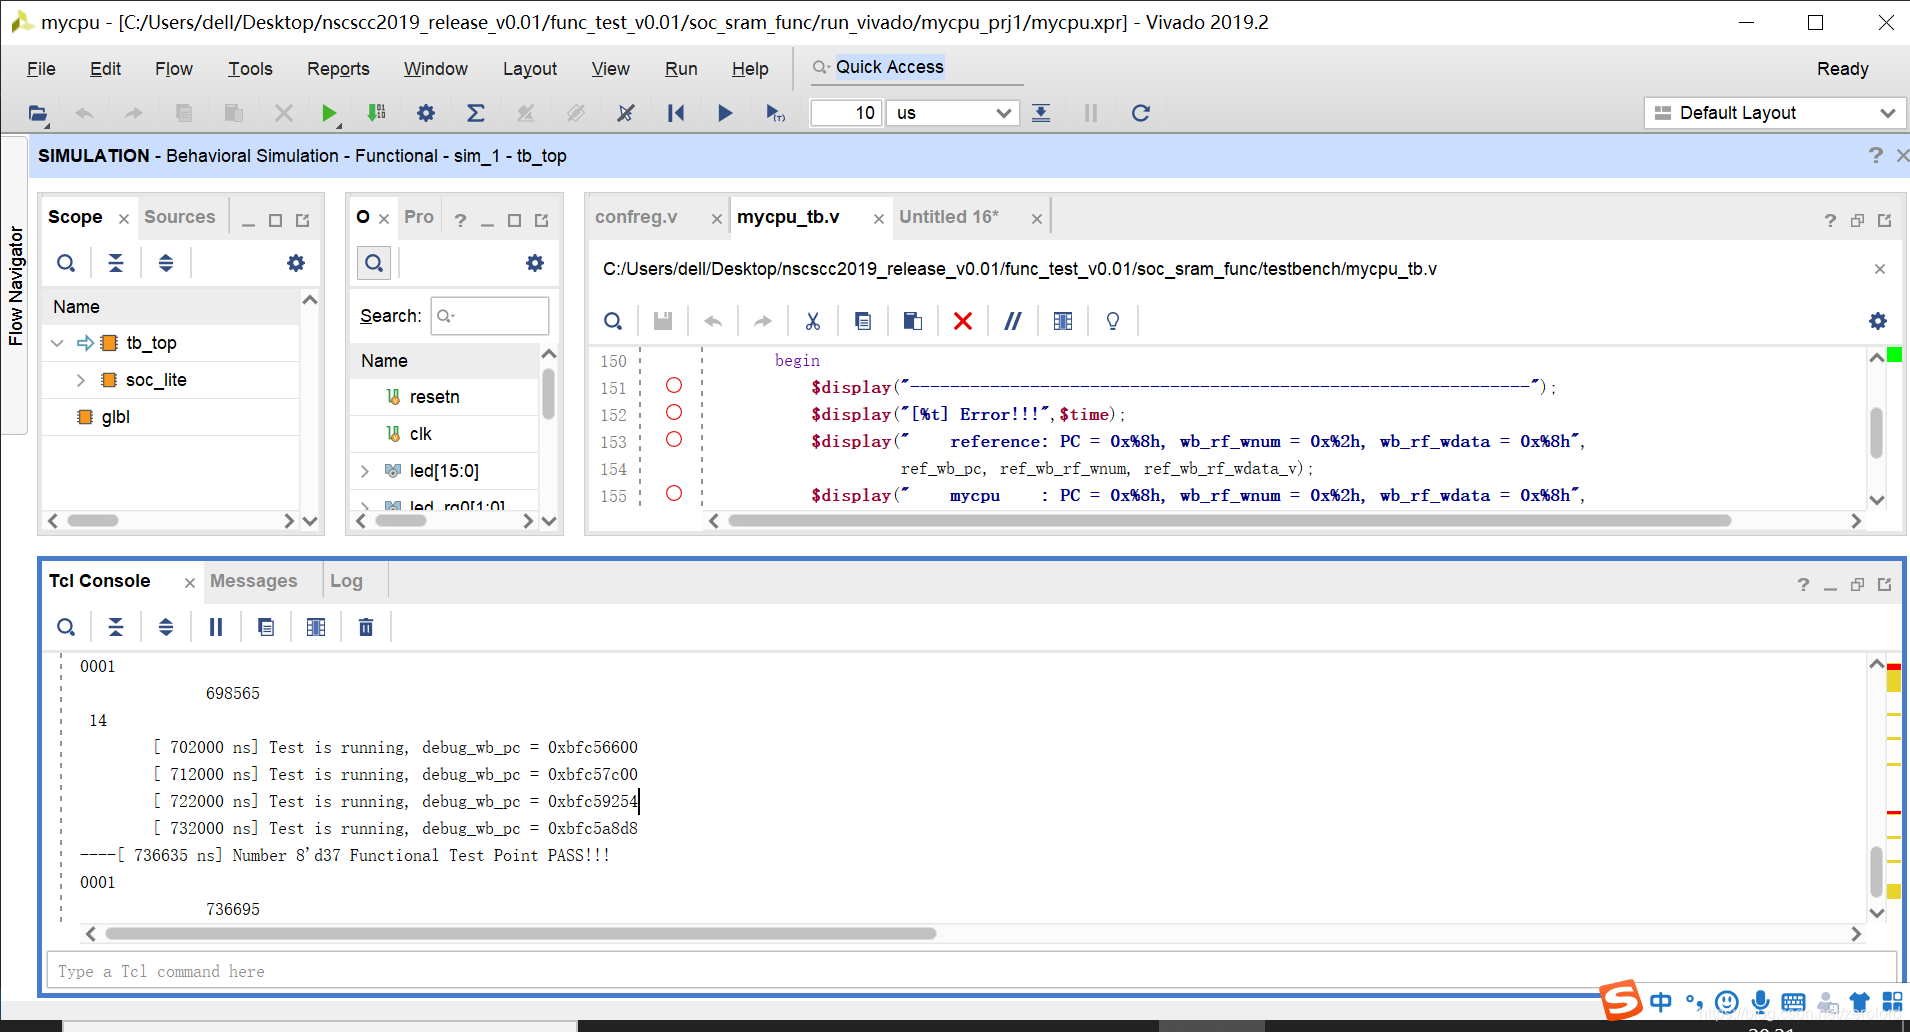
Task: Toggle column selection mode in editor
Action: (1063, 321)
